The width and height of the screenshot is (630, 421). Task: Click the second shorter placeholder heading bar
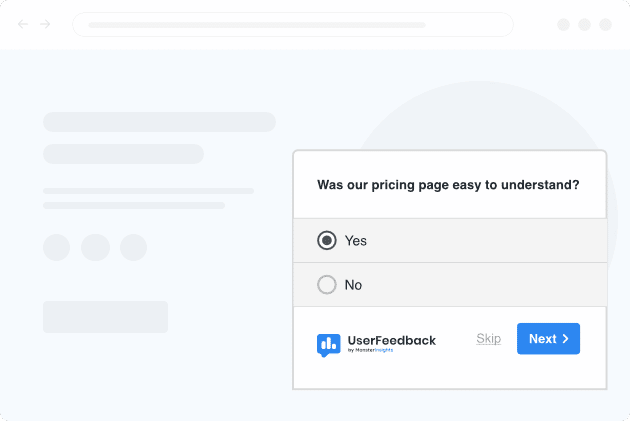pyautogui.click(x=123, y=154)
